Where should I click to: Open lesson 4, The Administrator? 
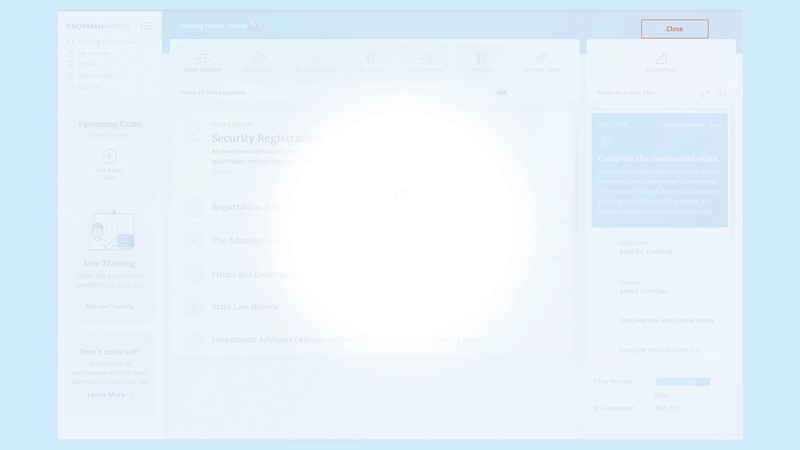click(x=371, y=240)
